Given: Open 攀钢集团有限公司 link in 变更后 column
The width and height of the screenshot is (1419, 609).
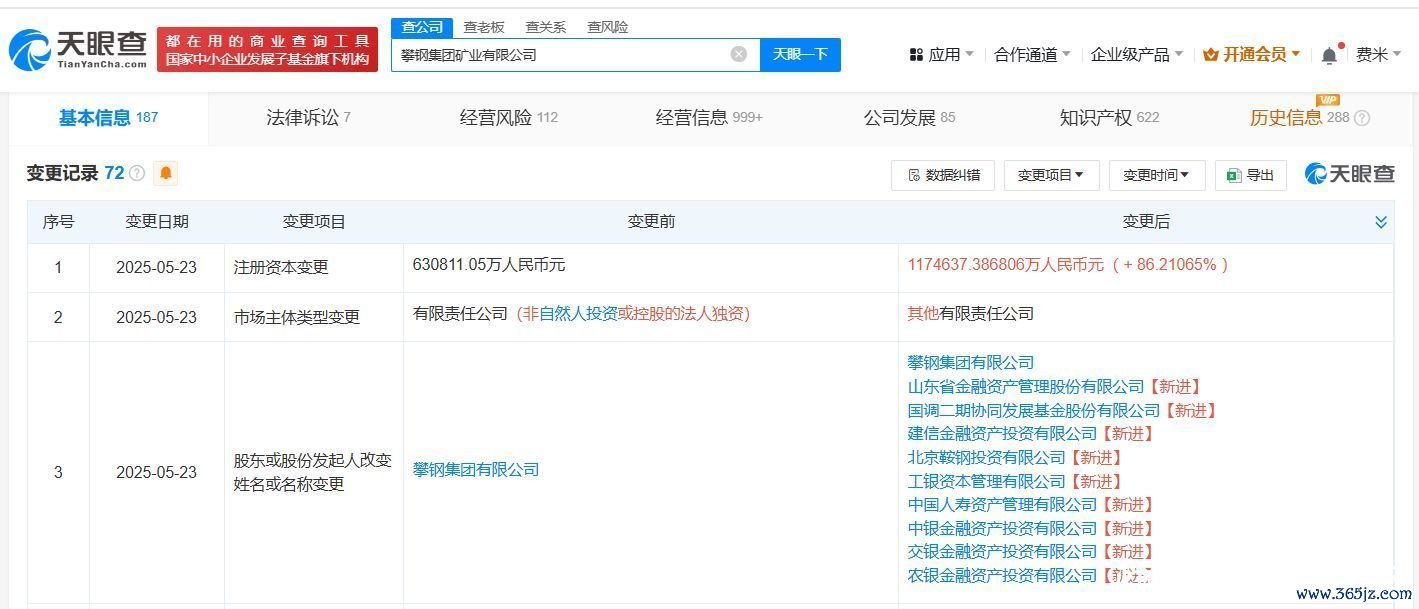Looking at the screenshot, I should tap(971, 362).
